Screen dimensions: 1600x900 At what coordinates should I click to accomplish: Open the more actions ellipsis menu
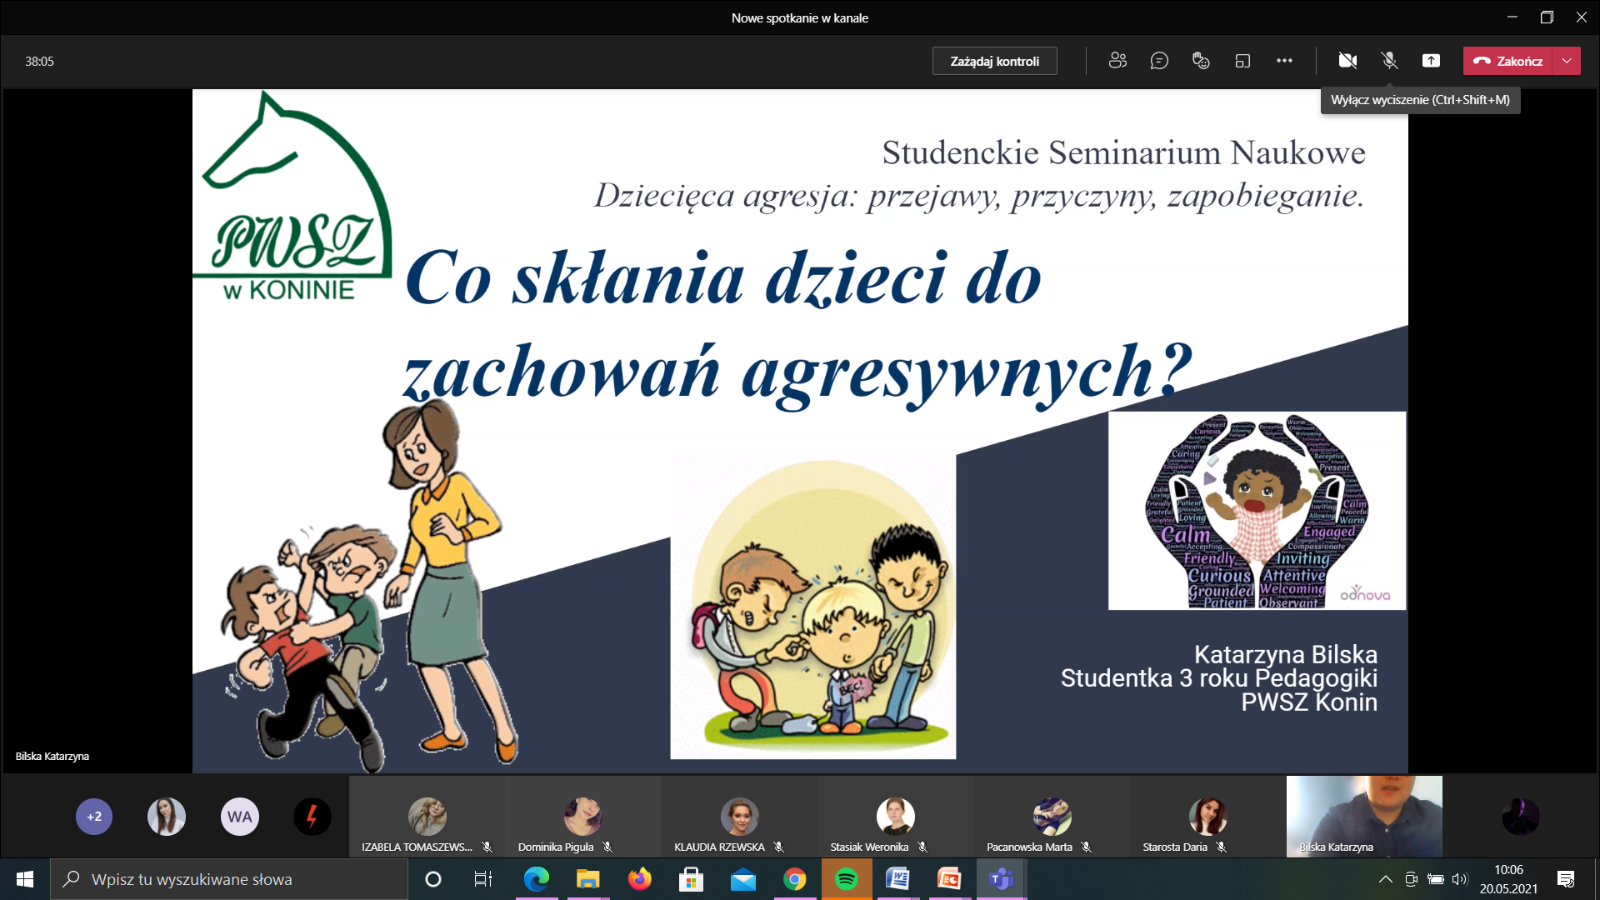point(1284,61)
